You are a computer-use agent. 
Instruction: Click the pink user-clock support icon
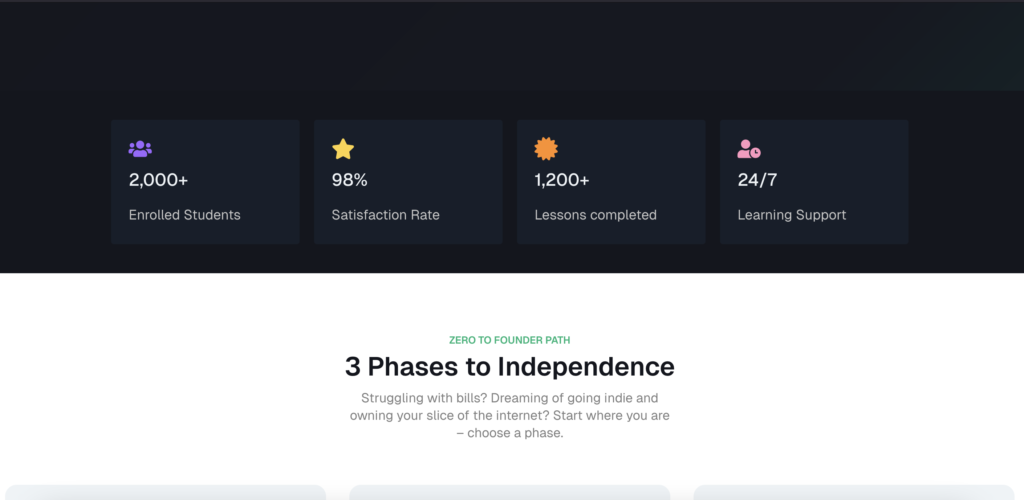(x=749, y=149)
